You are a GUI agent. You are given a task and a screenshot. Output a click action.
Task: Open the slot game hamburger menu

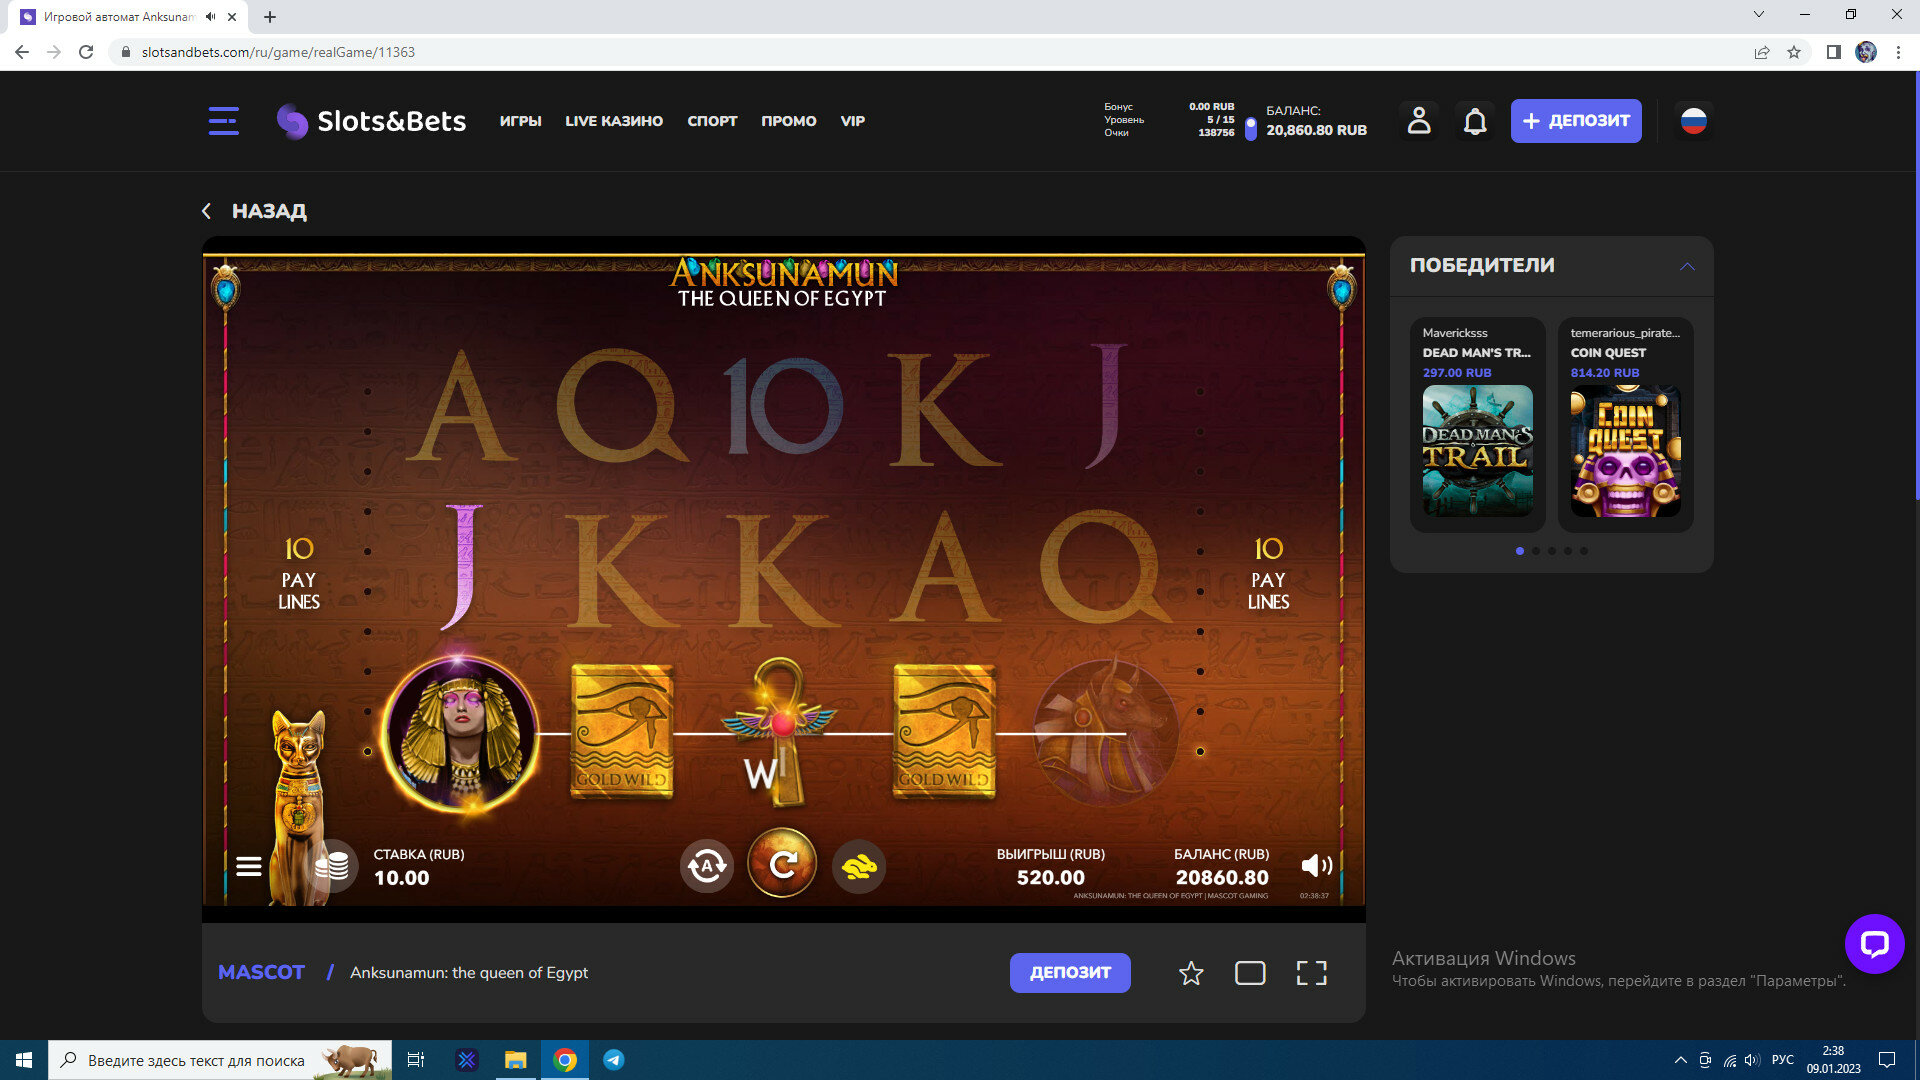[249, 866]
